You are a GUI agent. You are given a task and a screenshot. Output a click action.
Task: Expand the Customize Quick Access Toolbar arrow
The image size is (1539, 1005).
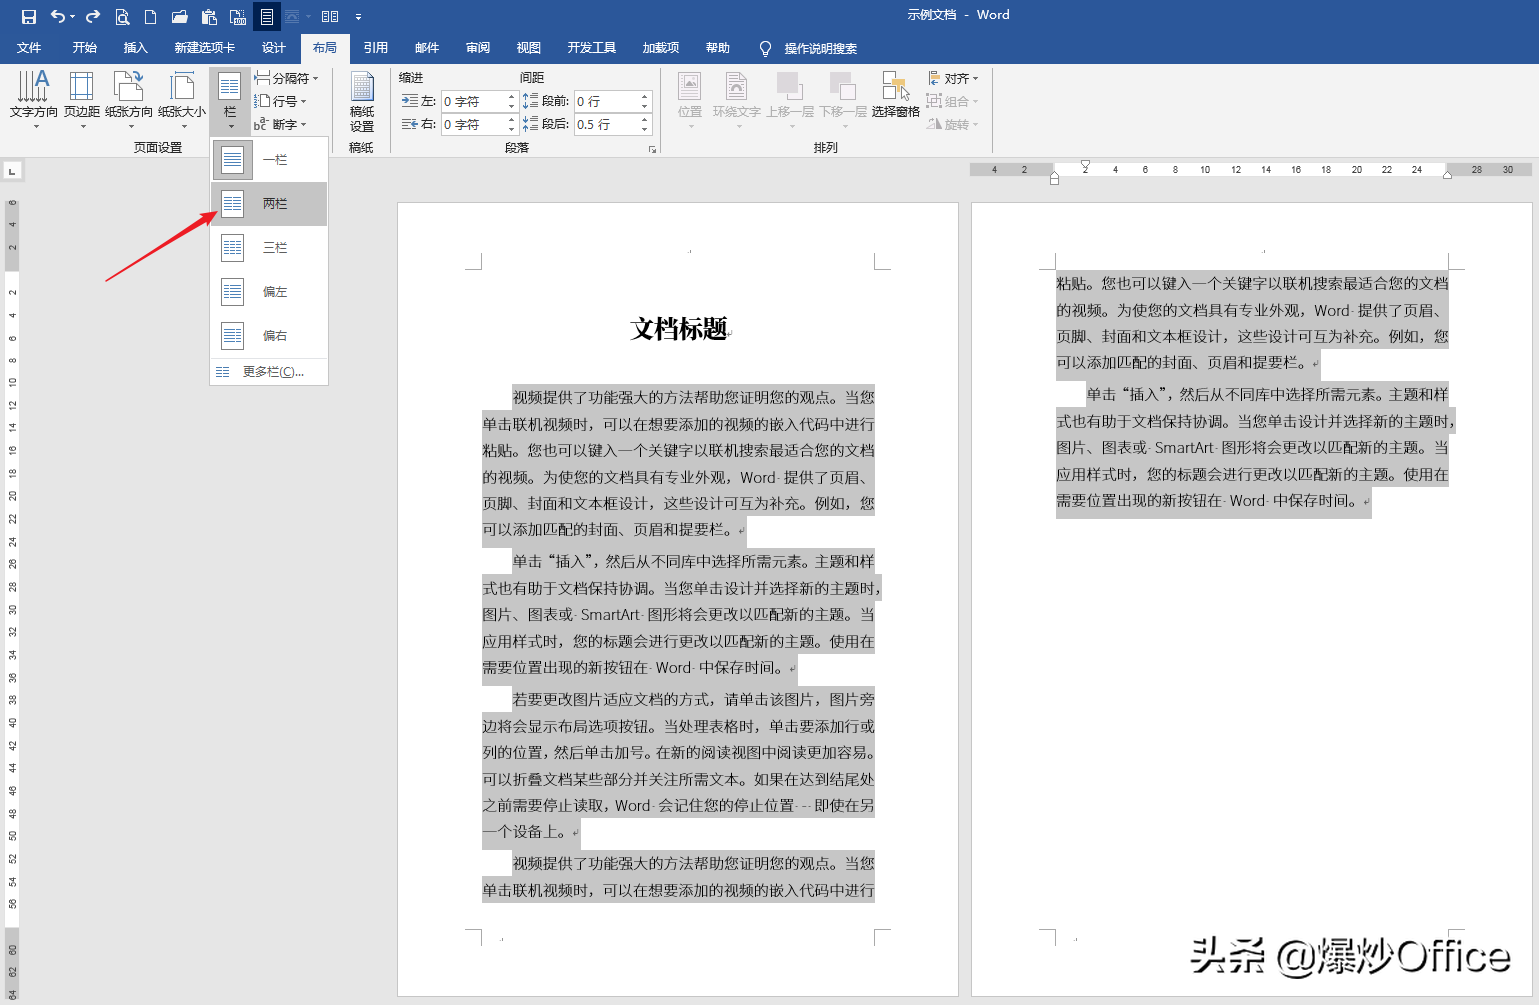pos(358,17)
